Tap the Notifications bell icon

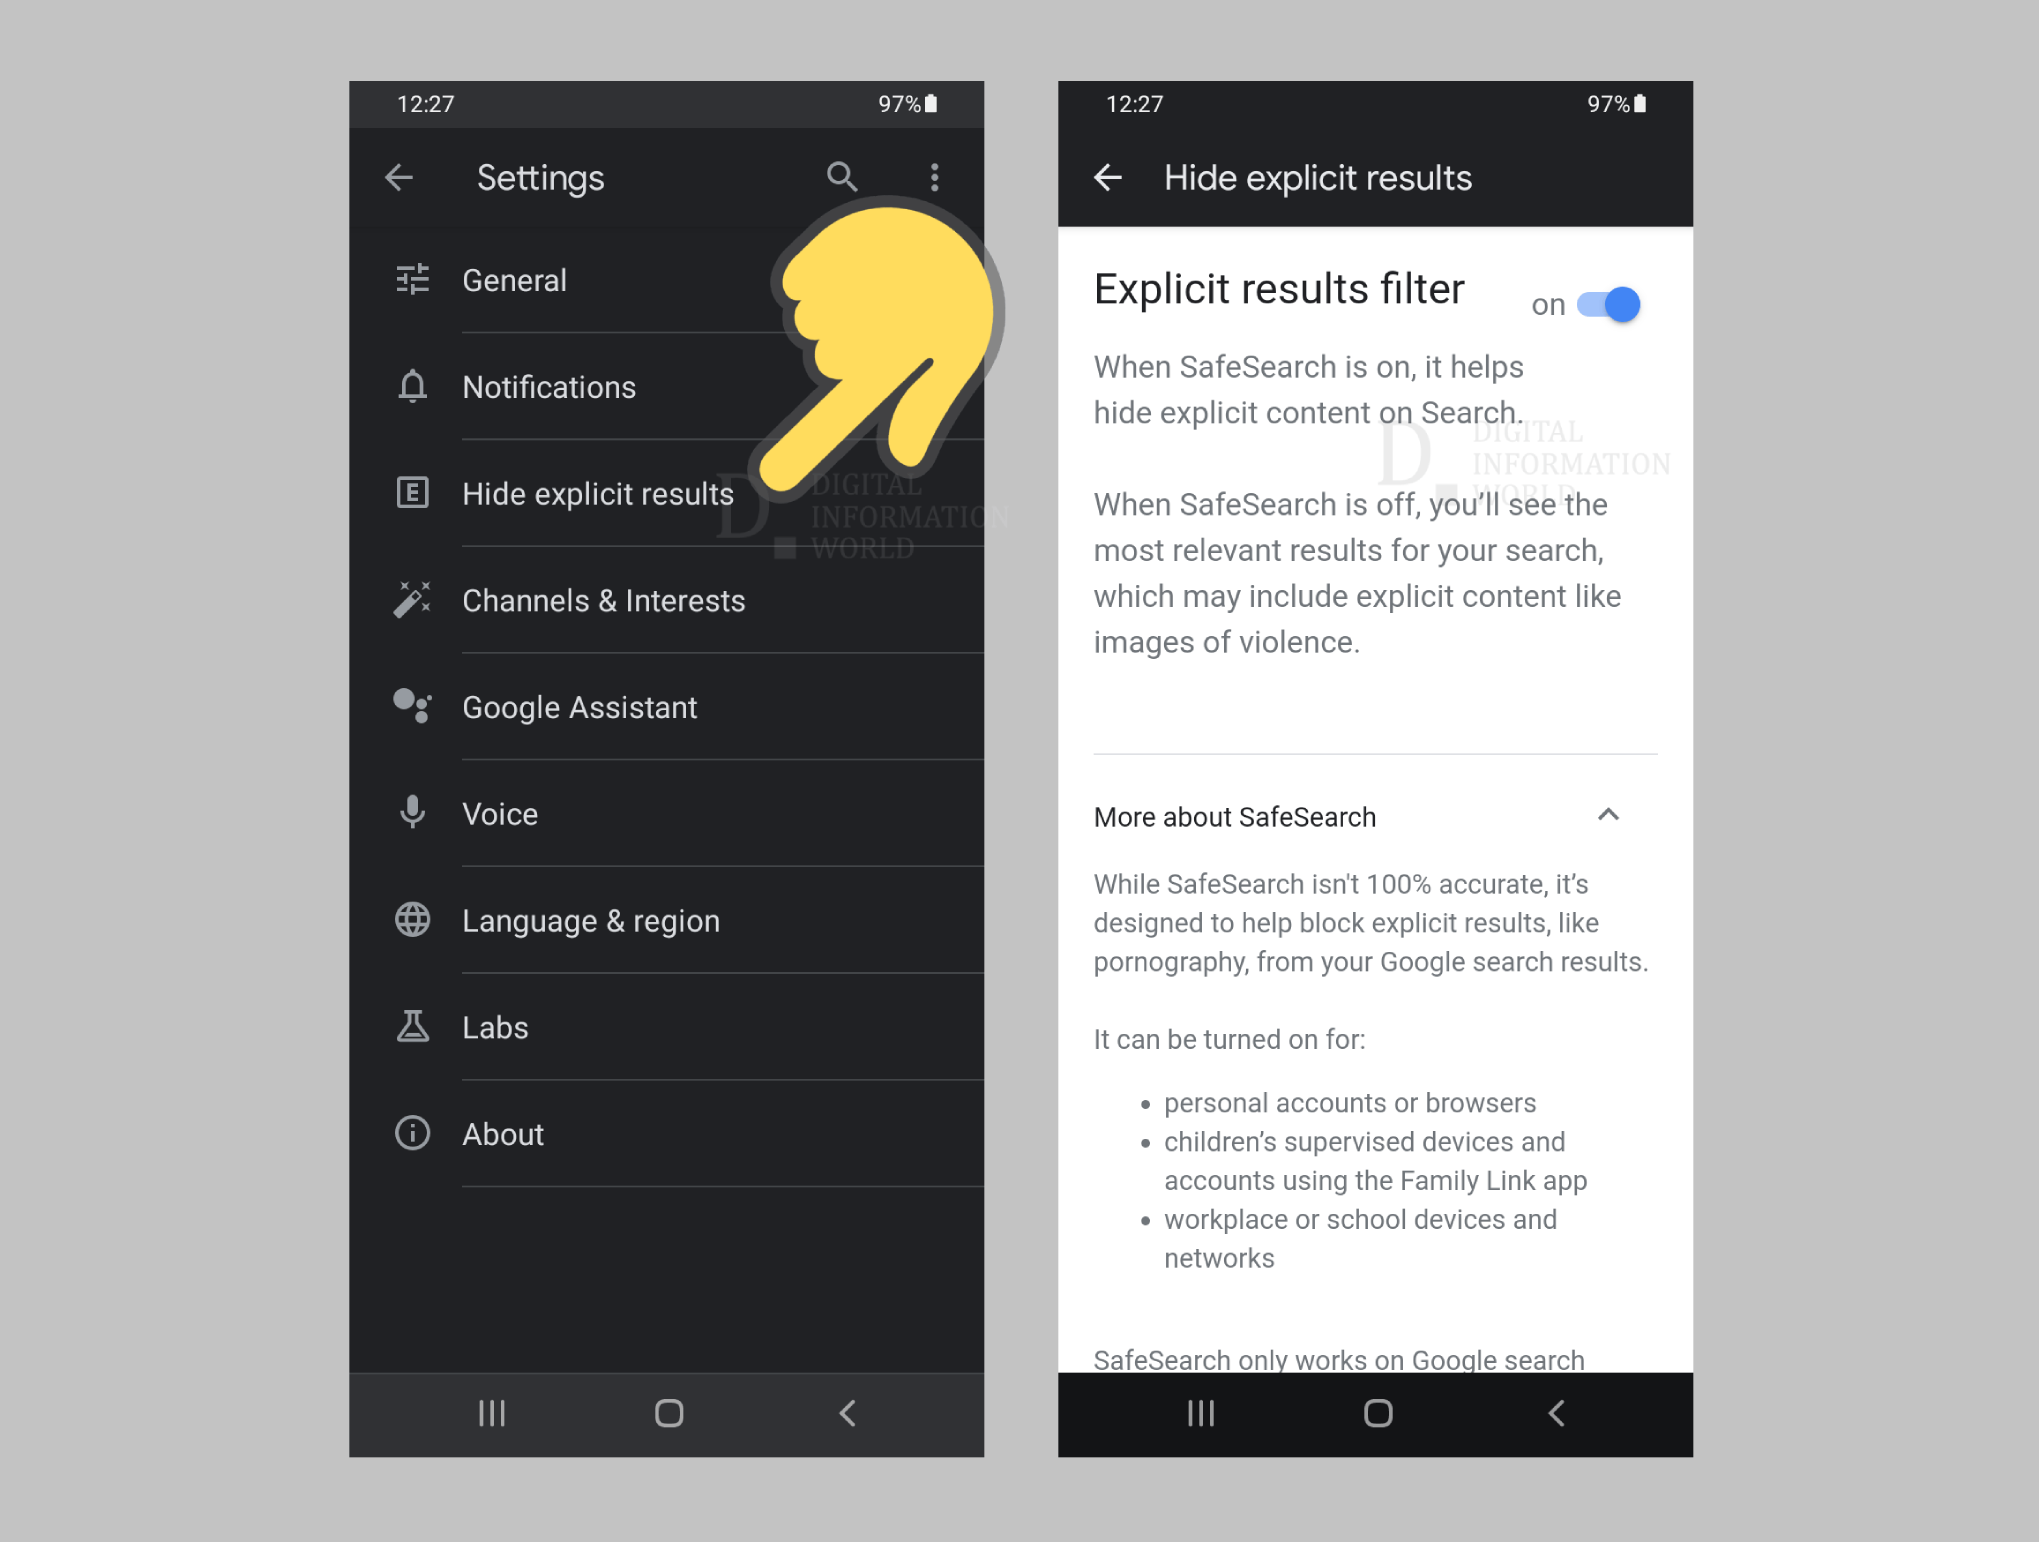pyautogui.click(x=411, y=387)
